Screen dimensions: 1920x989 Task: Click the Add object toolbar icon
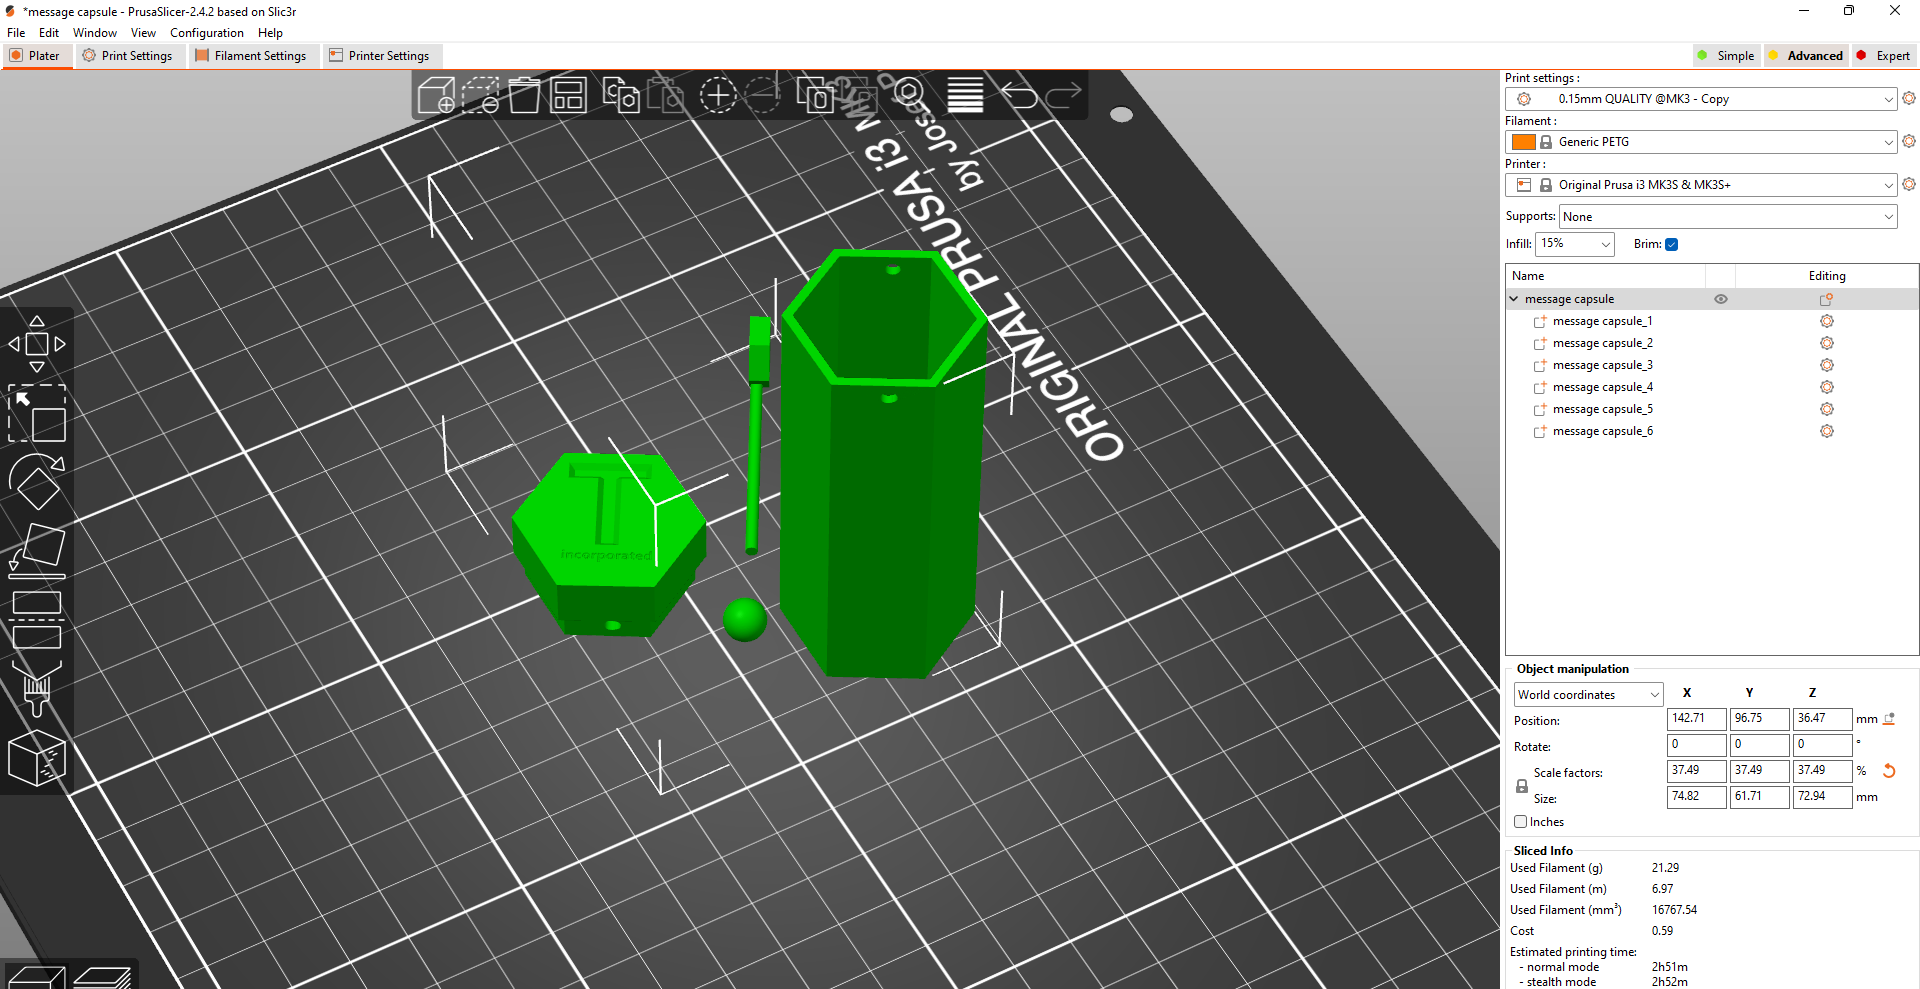pos(436,96)
